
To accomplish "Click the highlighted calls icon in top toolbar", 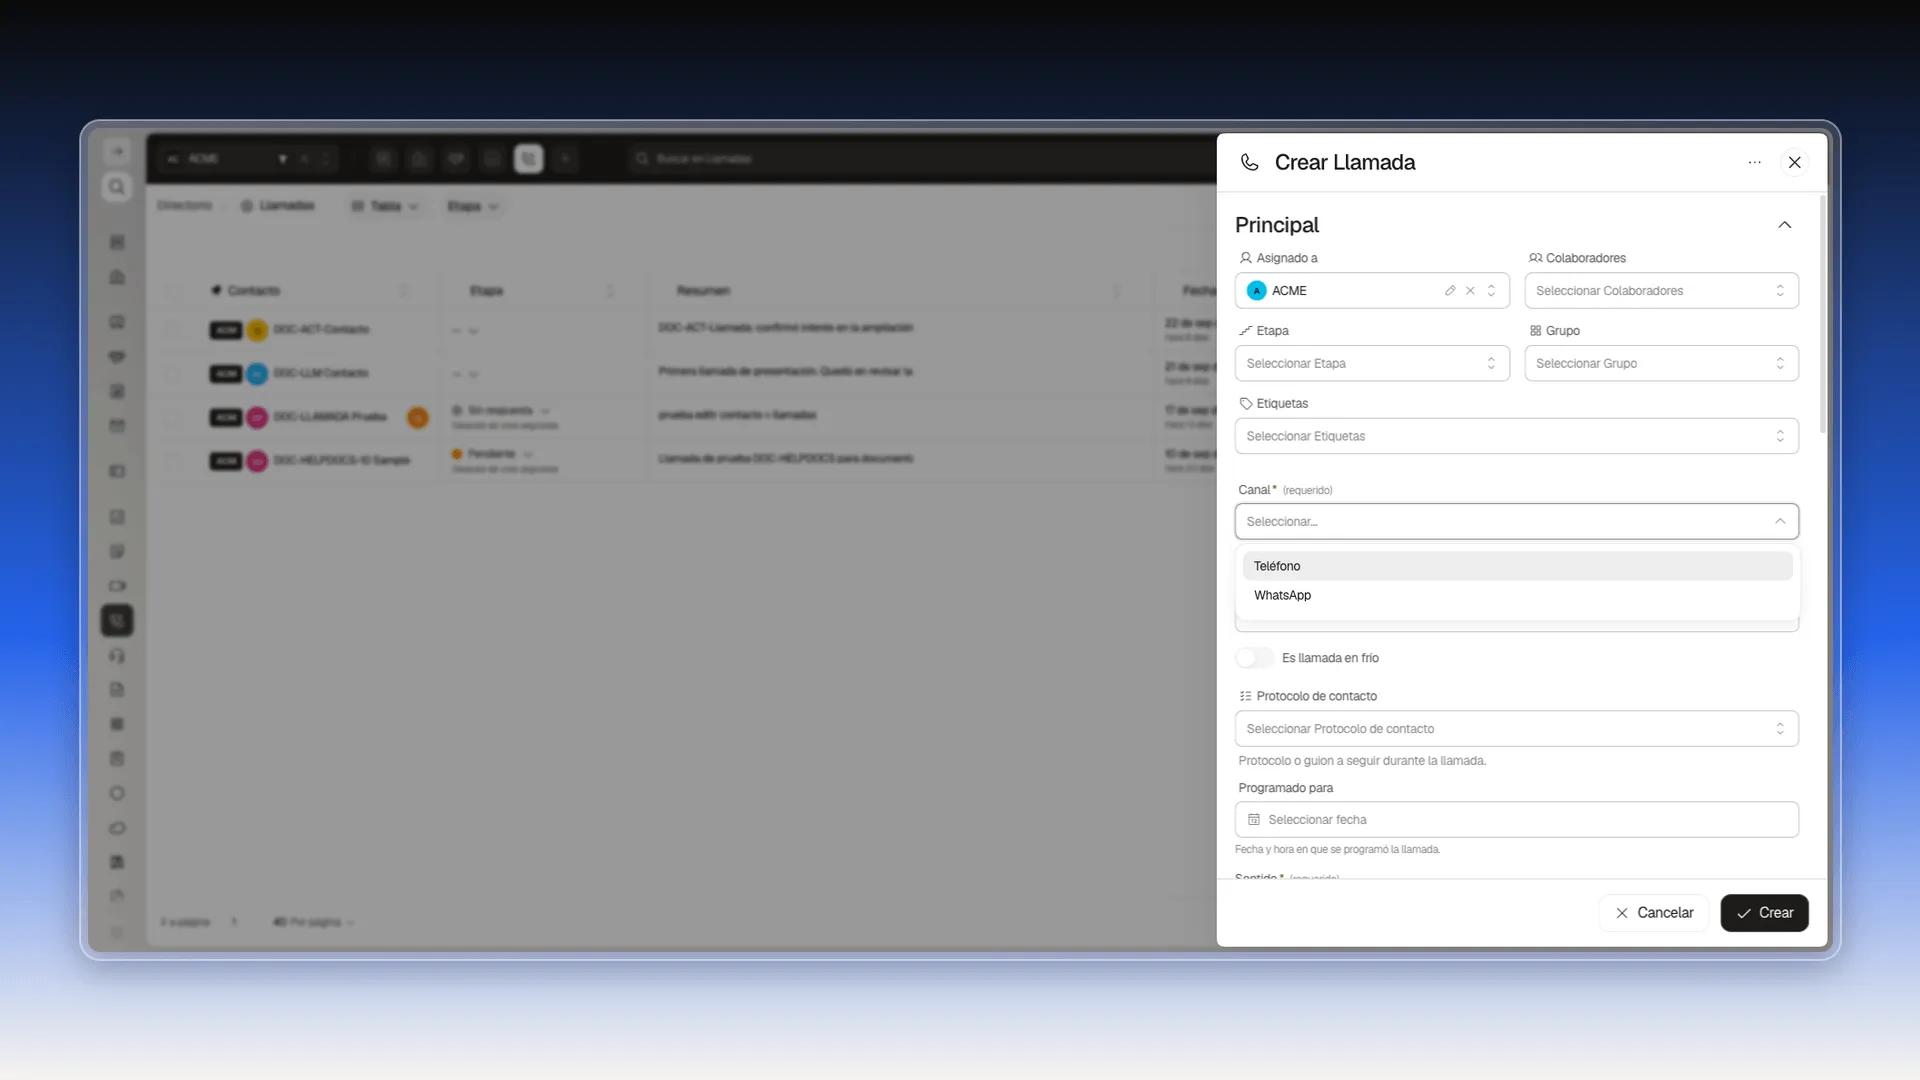I will (x=528, y=159).
